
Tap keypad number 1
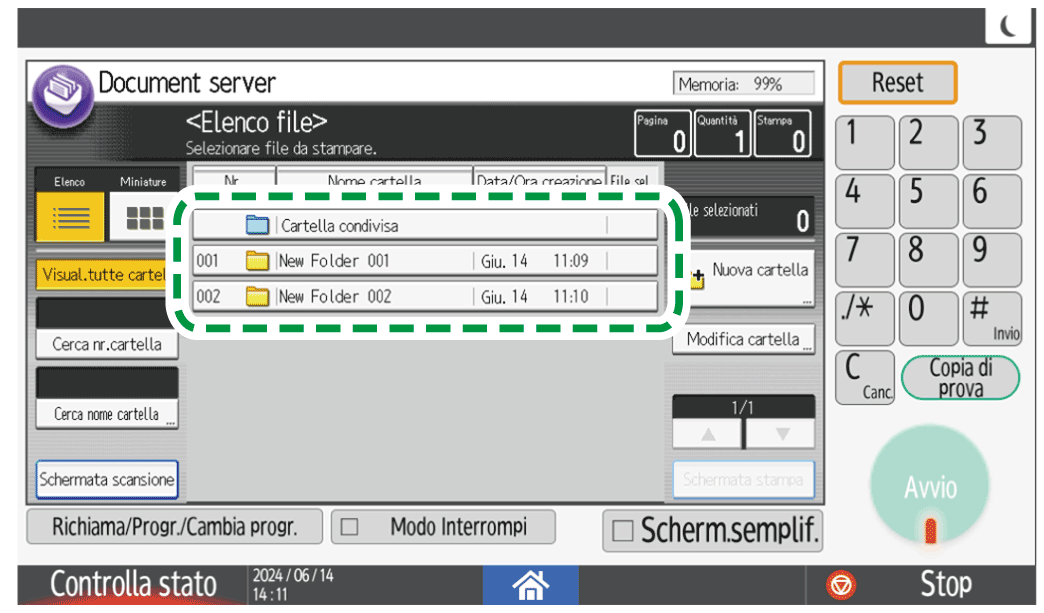(x=865, y=142)
